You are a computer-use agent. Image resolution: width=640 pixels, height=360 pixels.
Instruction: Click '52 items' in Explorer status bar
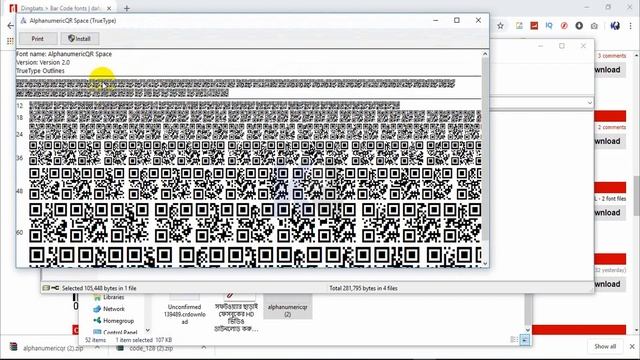pos(96,340)
